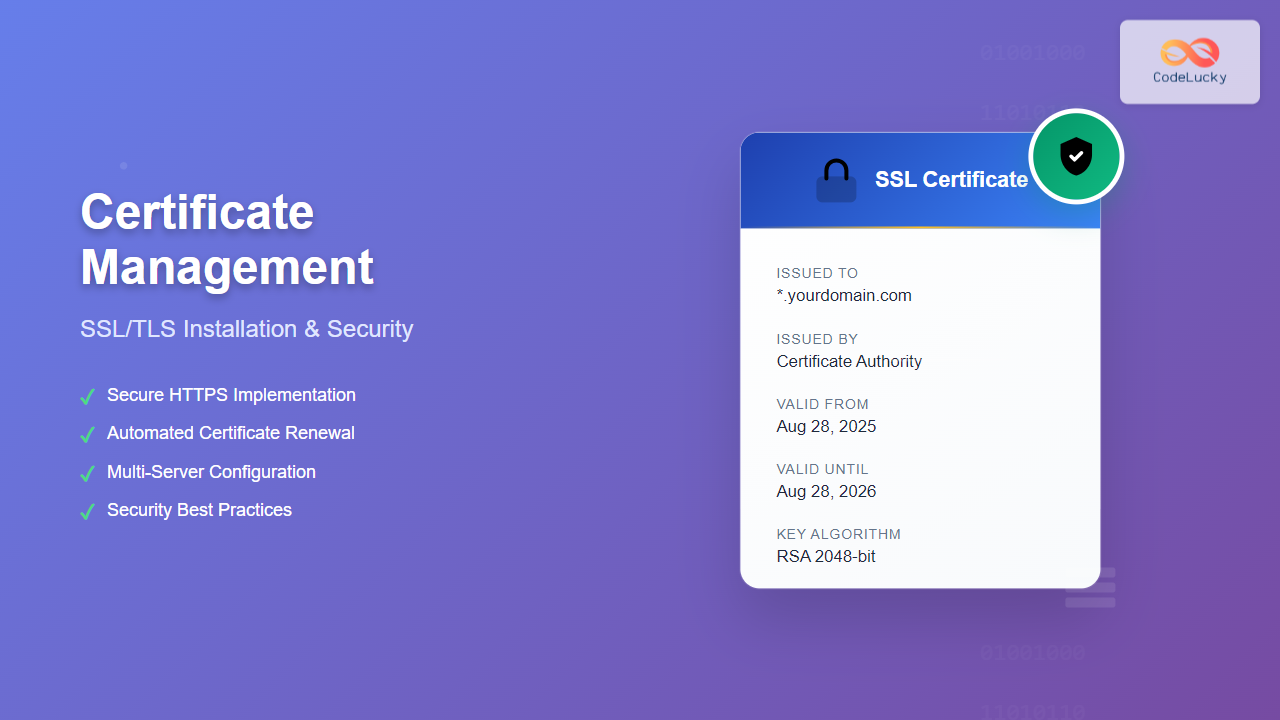Click the Automated Certificate Renewal text
This screenshot has width=1280, height=720.
[x=231, y=433]
